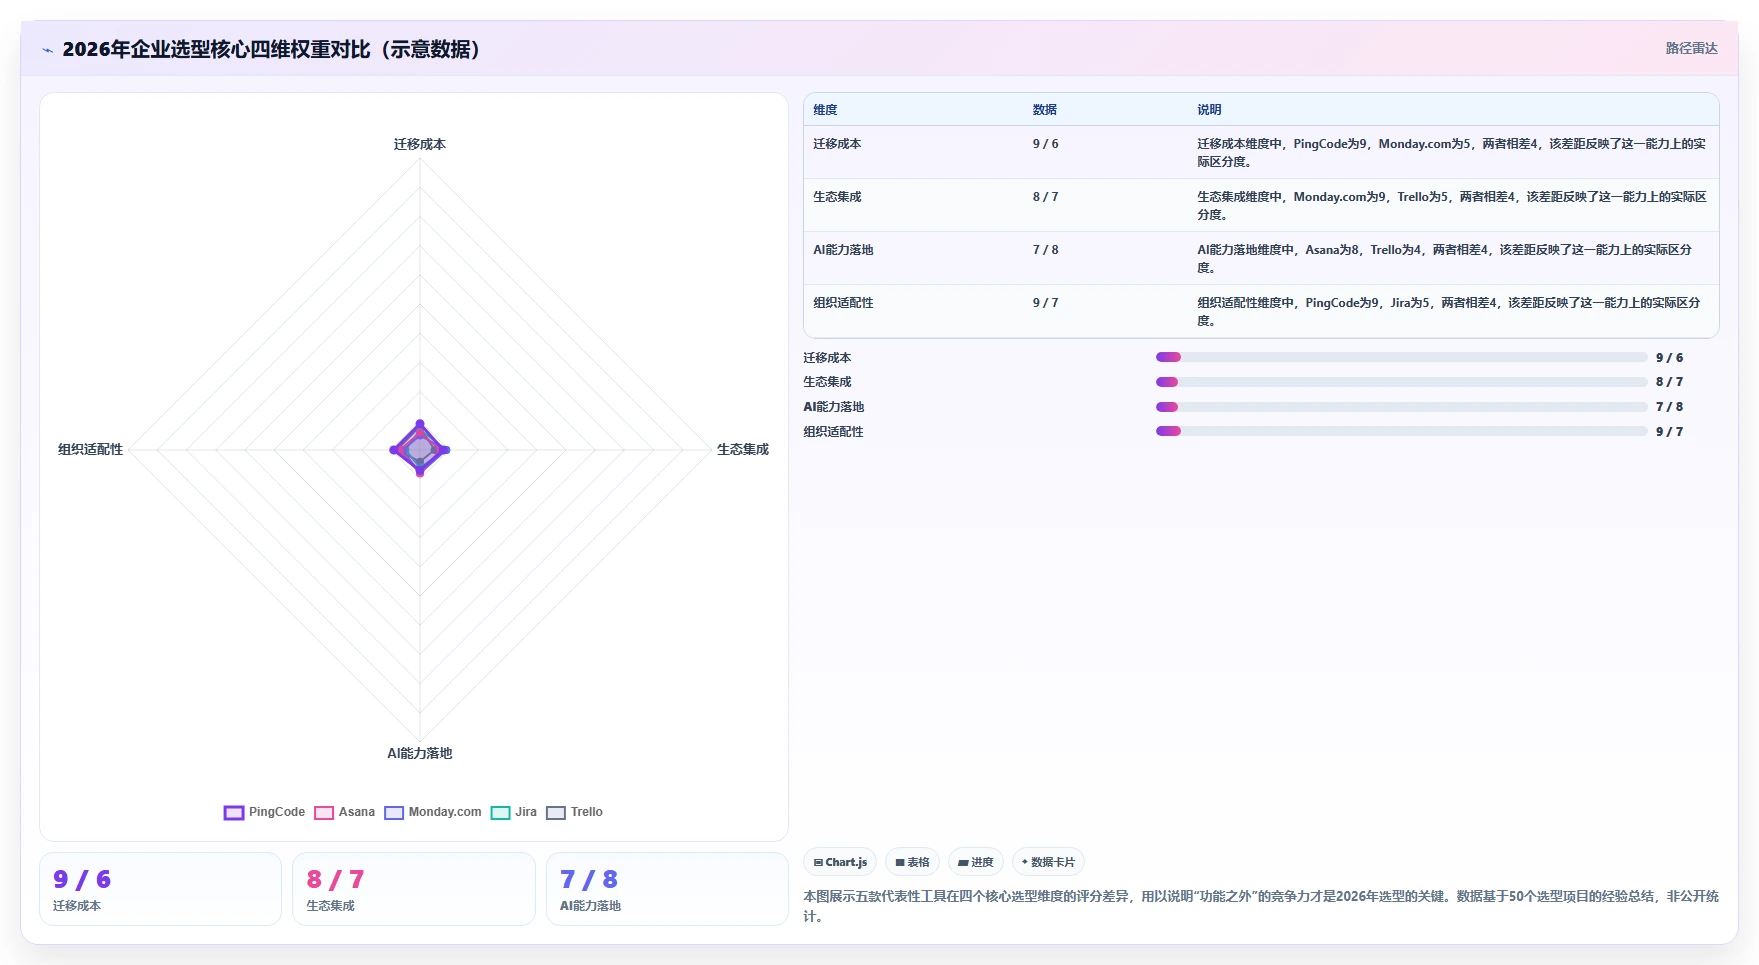Click the 路径雷达 label in header

(x=1691, y=48)
